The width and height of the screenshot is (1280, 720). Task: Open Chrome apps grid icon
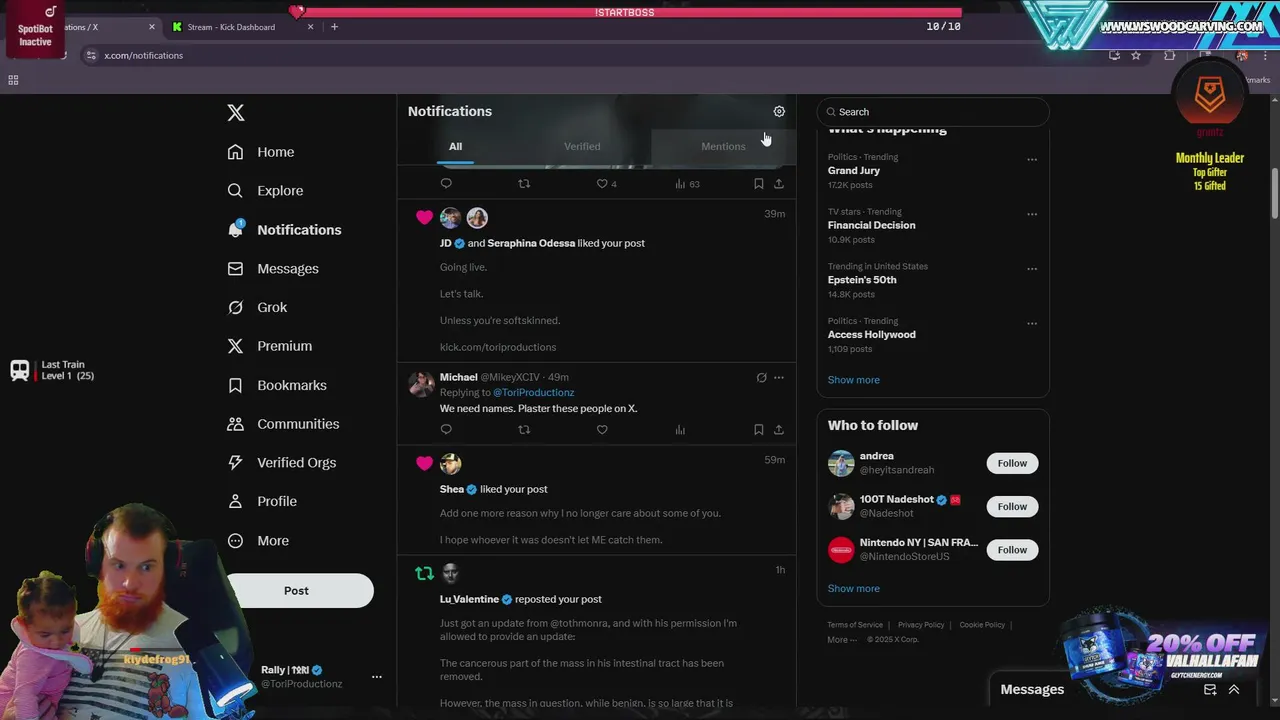13,80
